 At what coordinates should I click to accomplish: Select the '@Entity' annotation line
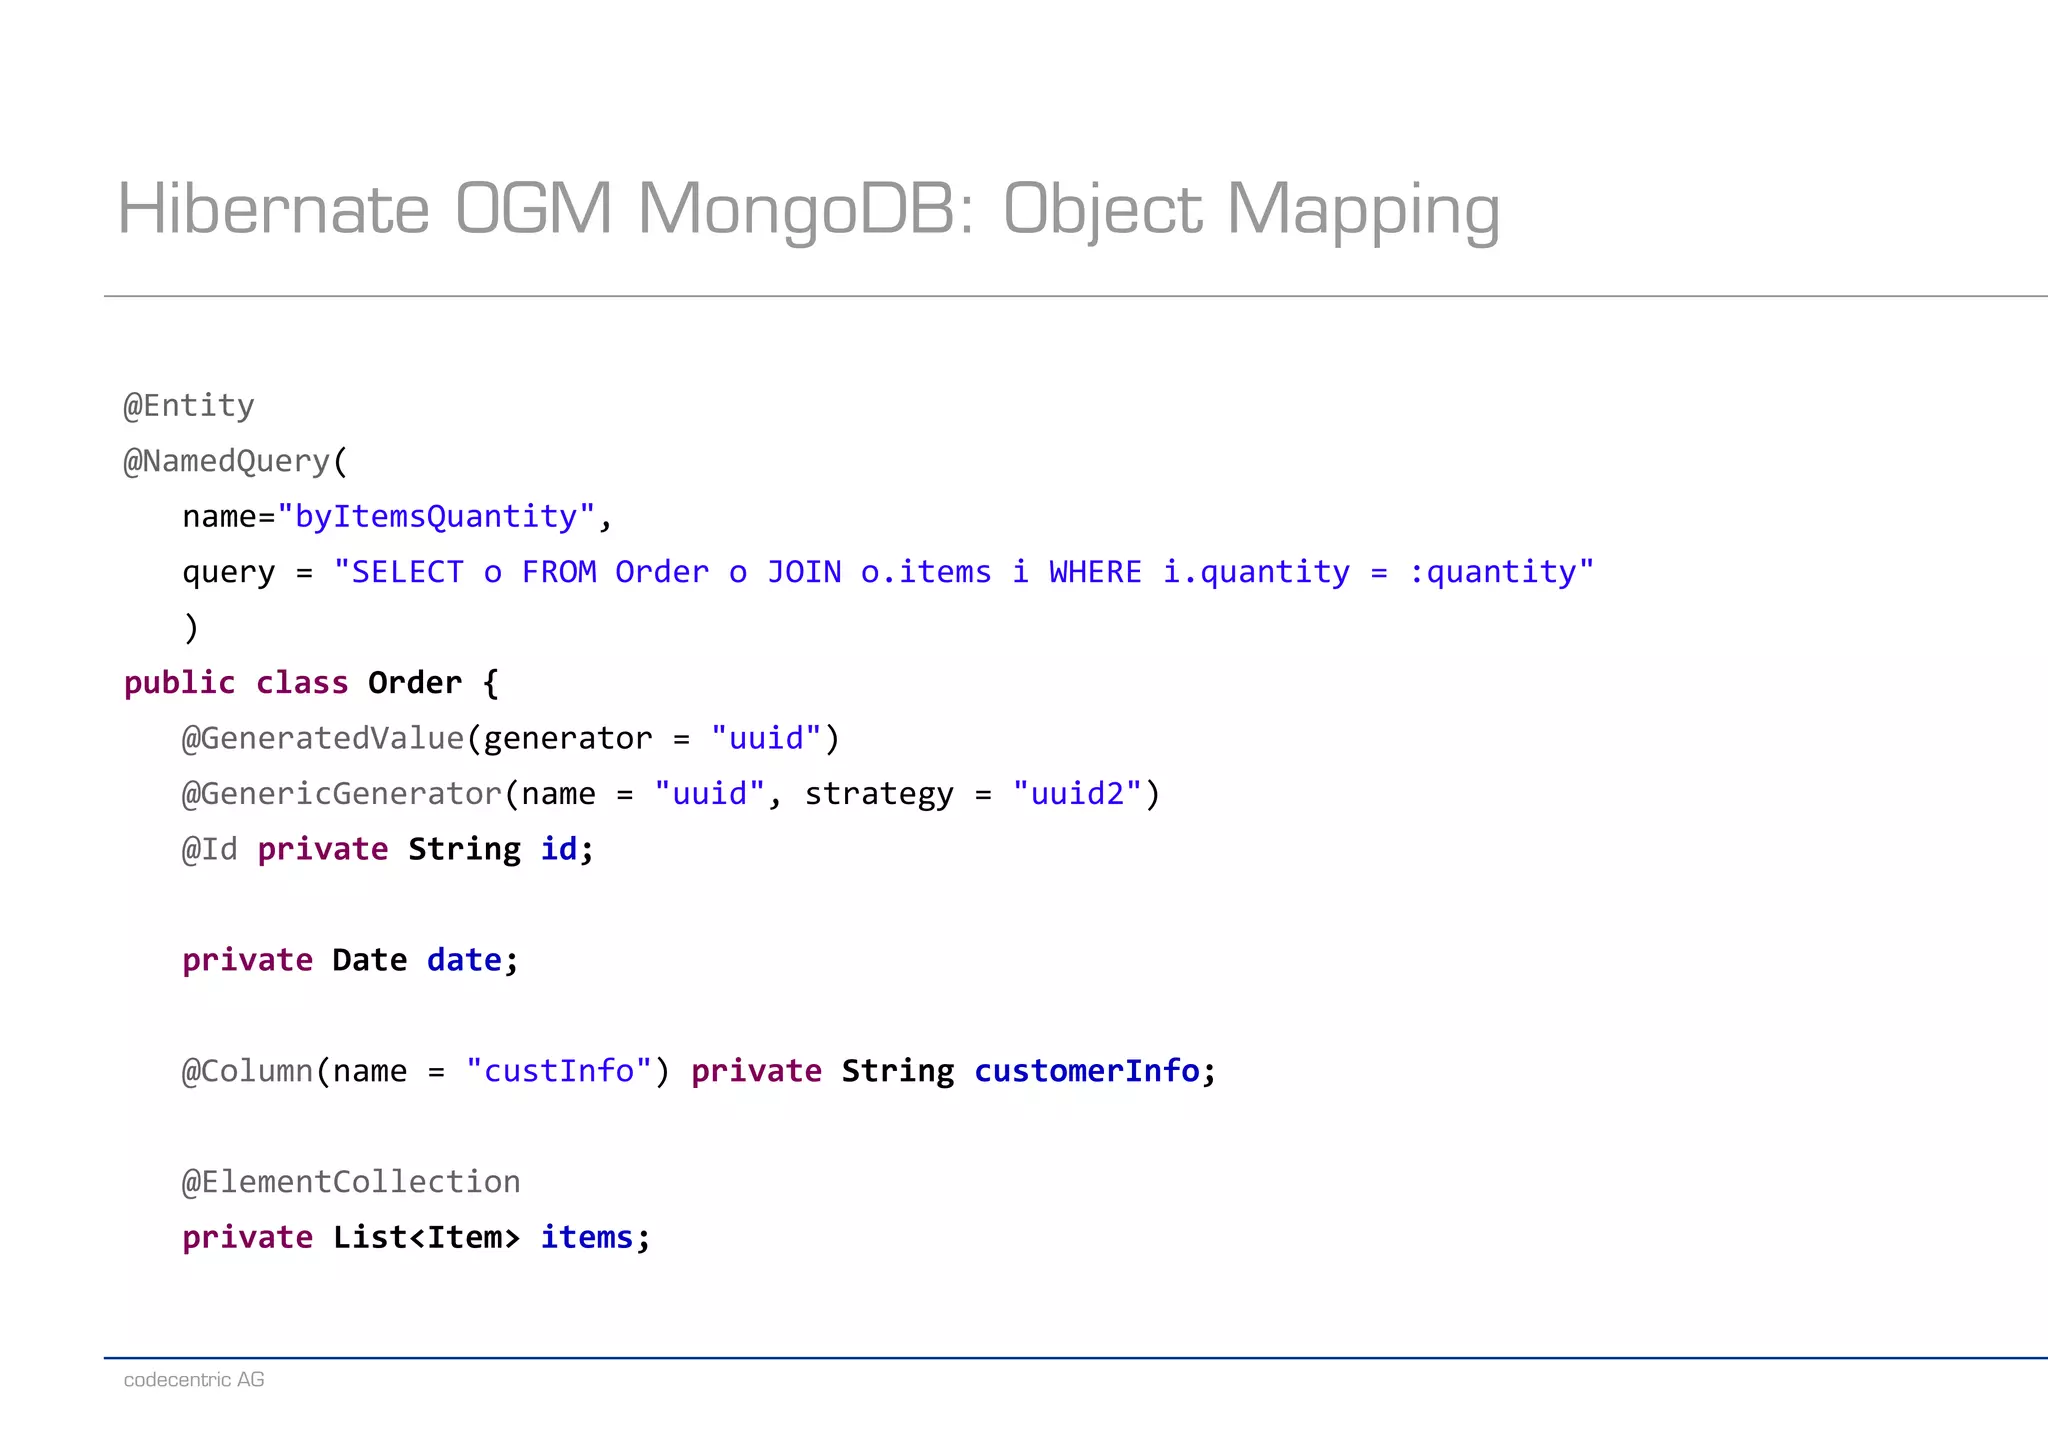pyautogui.click(x=188, y=406)
